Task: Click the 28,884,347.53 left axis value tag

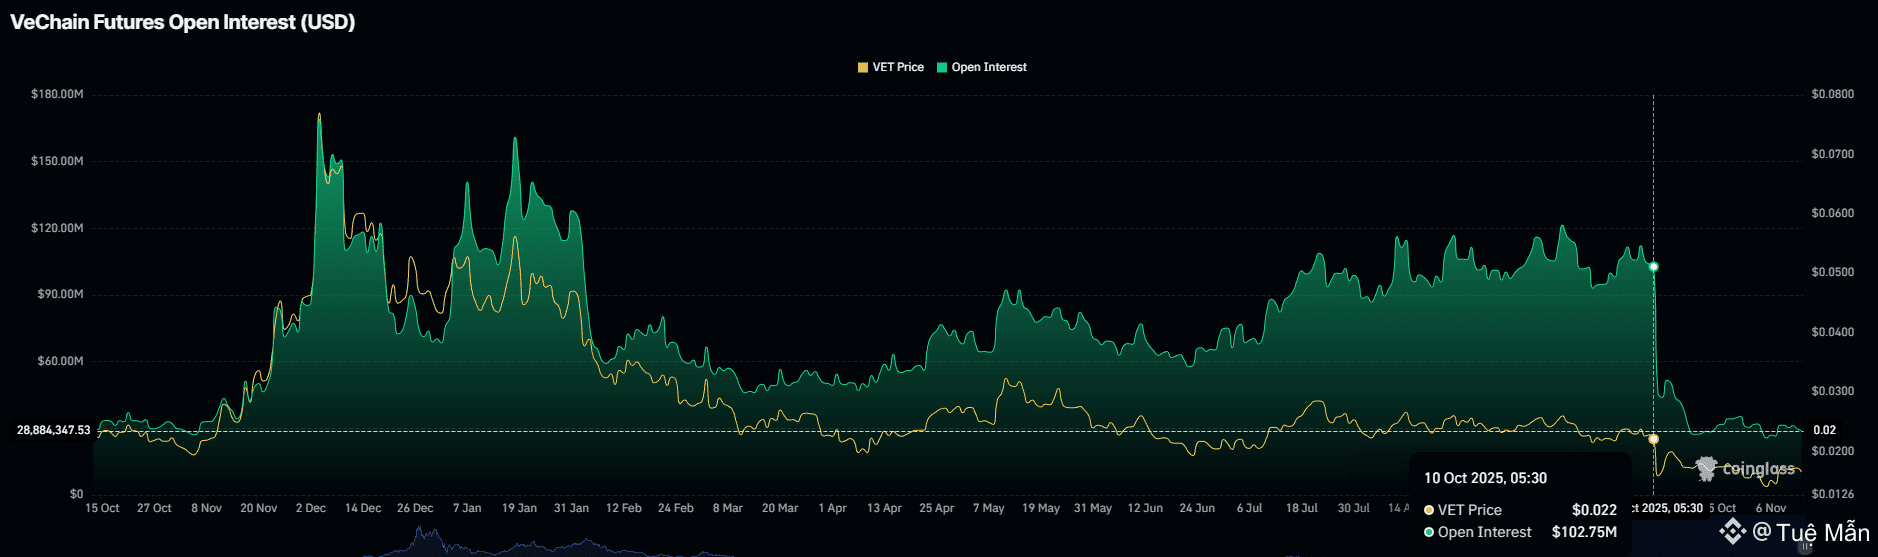Action: point(54,430)
